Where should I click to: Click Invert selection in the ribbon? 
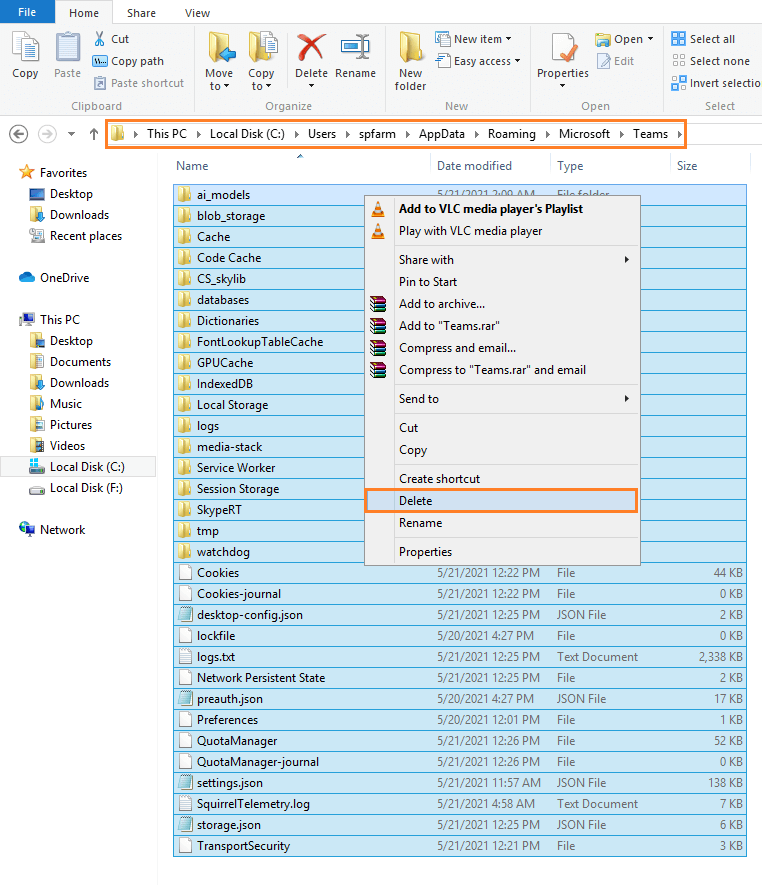pyautogui.click(x=716, y=83)
